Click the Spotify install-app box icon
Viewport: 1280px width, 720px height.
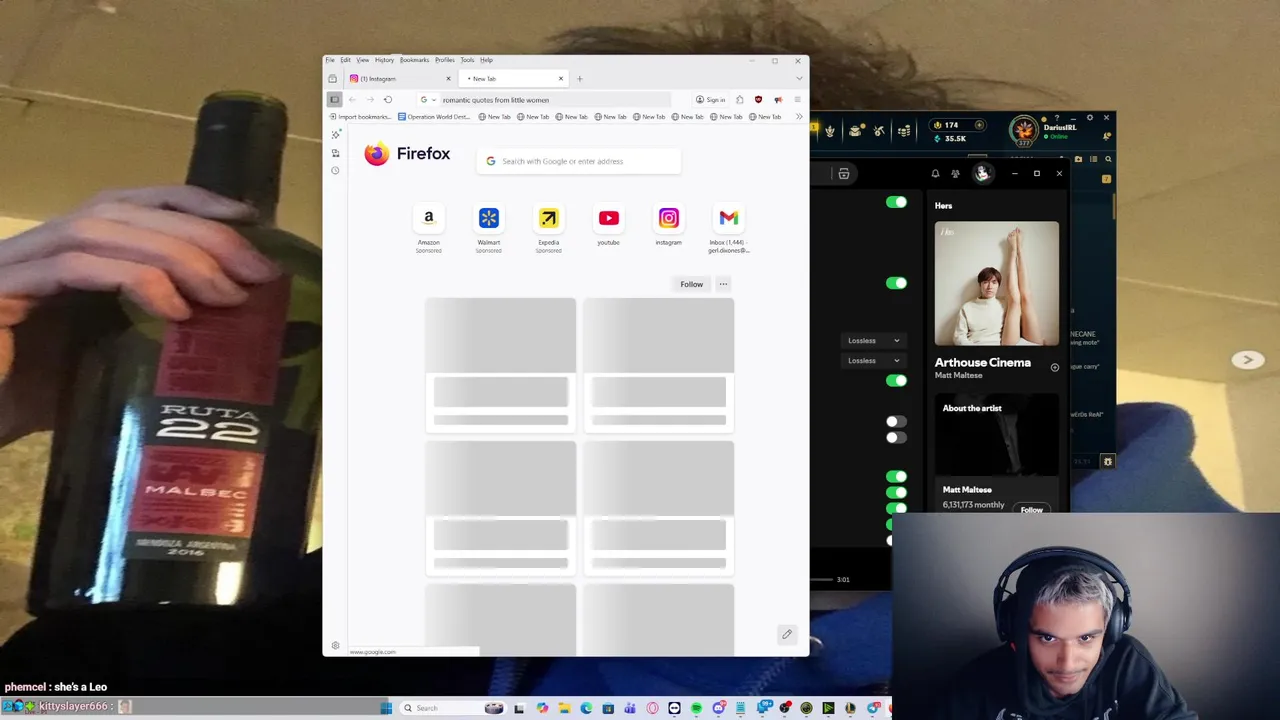tap(844, 174)
